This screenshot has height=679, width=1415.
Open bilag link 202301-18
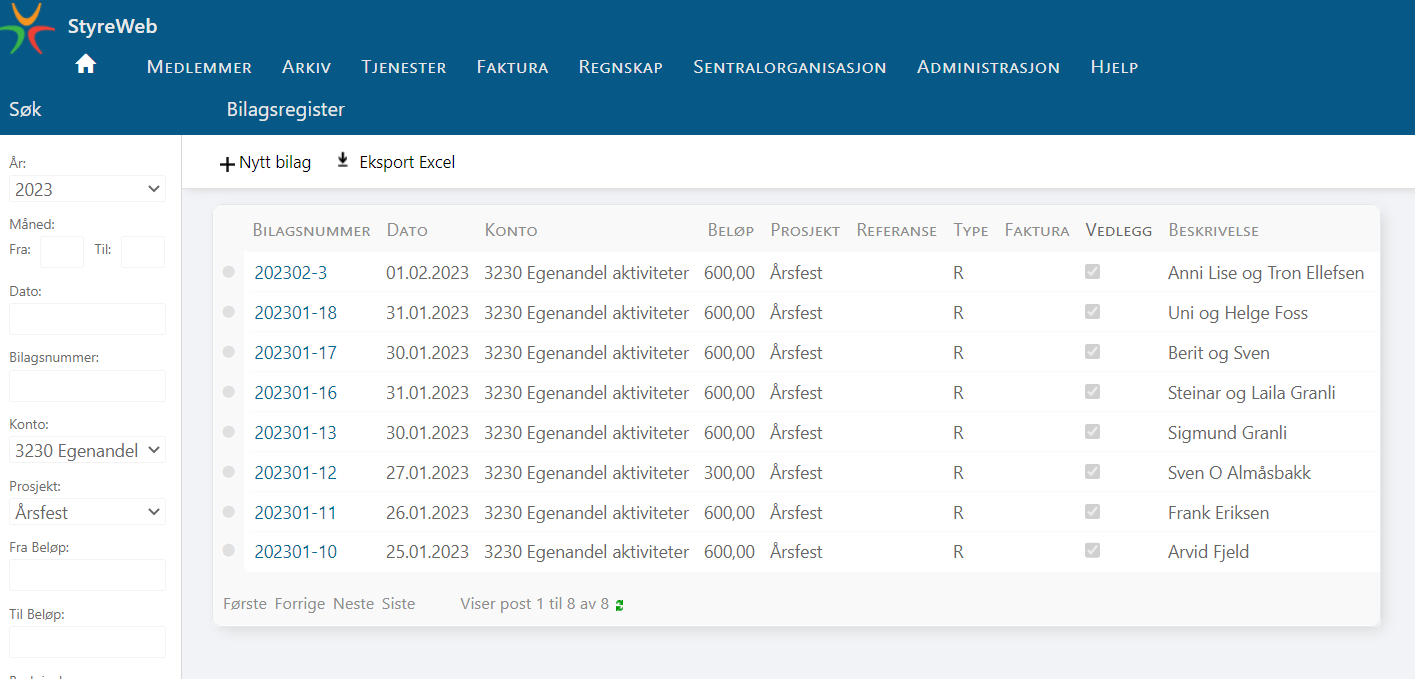(x=295, y=313)
